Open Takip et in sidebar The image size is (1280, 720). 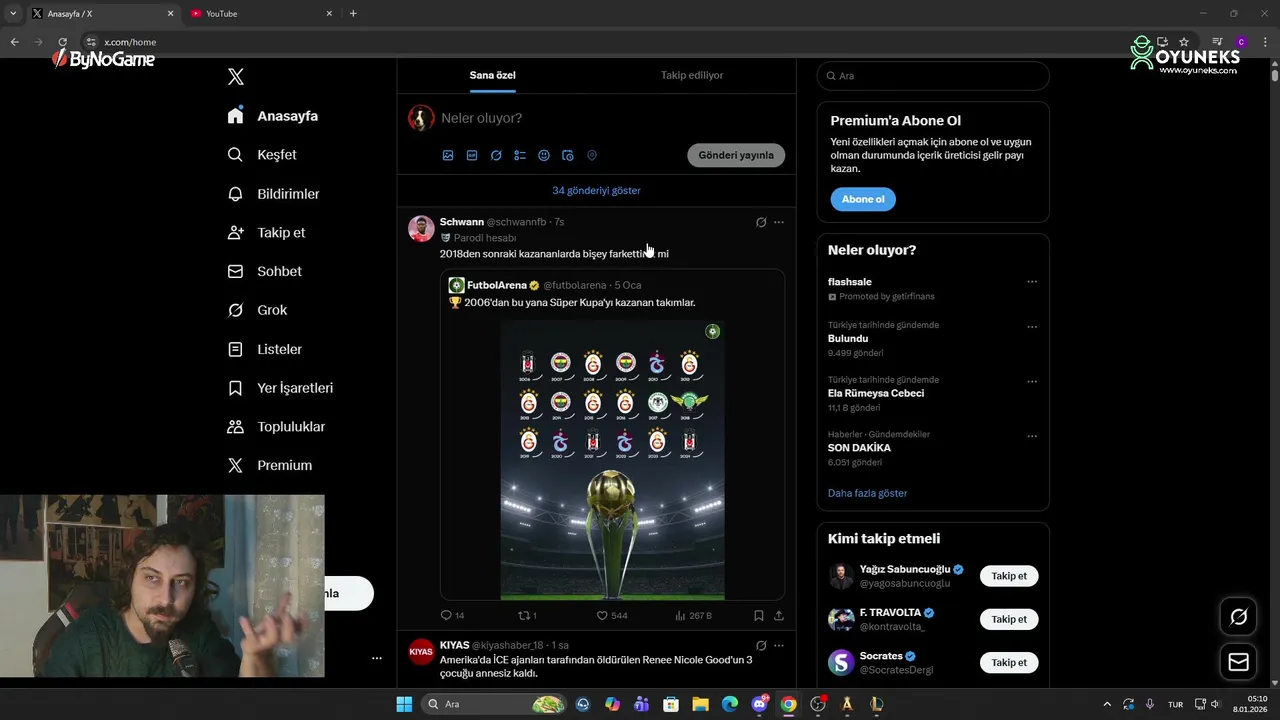[x=267, y=233]
